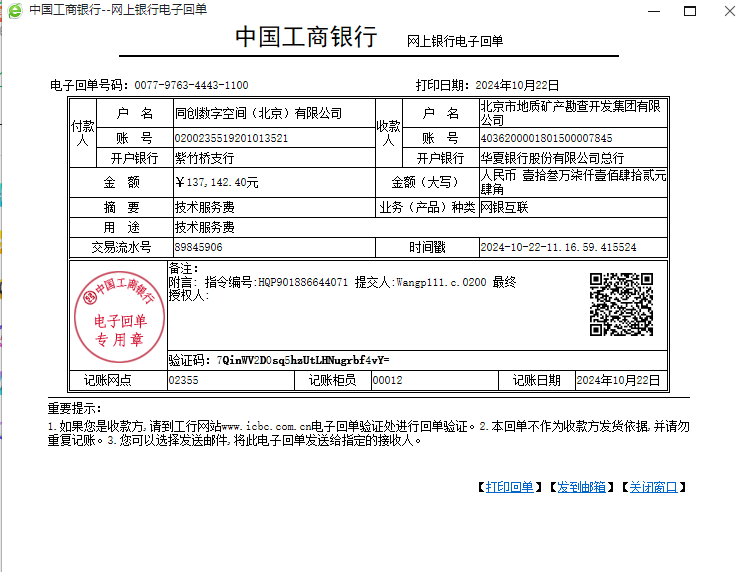Click instruction number HQP901886644071
This screenshot has width=752, height=572.
pos(303,282)
